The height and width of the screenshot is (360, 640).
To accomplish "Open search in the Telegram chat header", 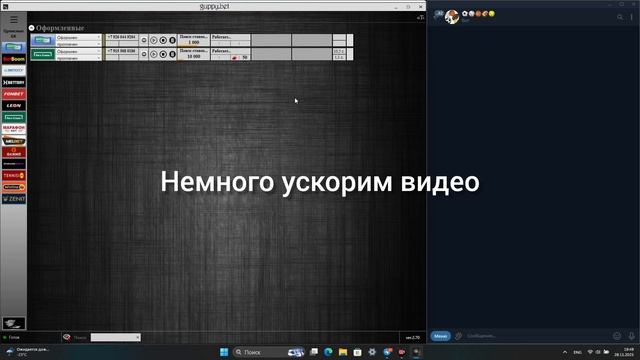I will (x=620, y=17).
